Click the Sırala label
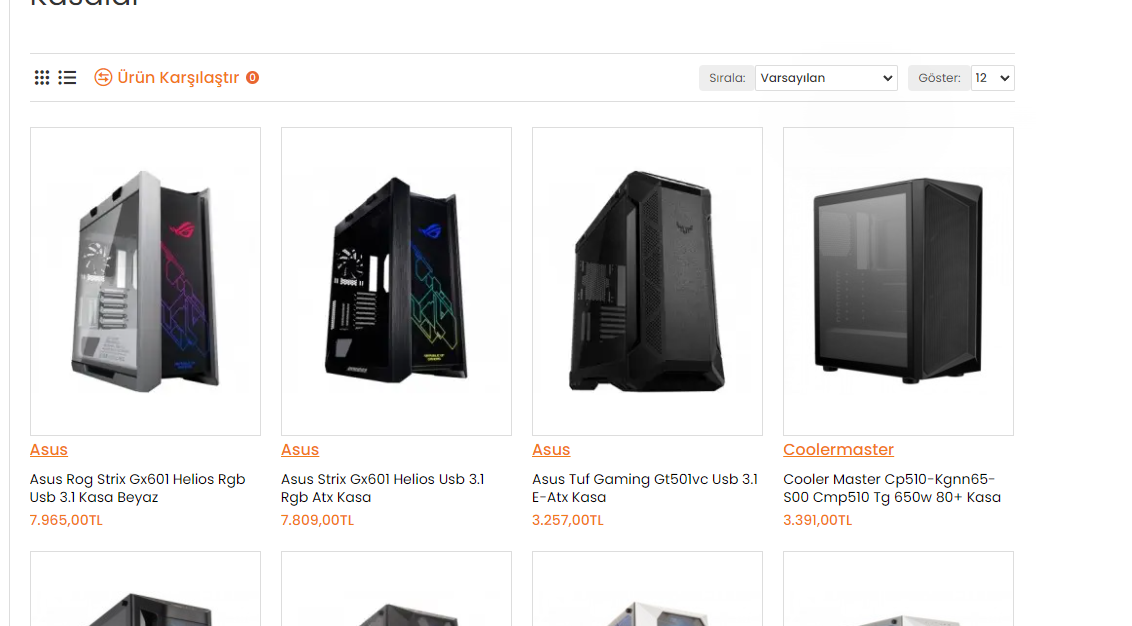The width and height of the screenshot is (1132, 626). coord(727,78)
